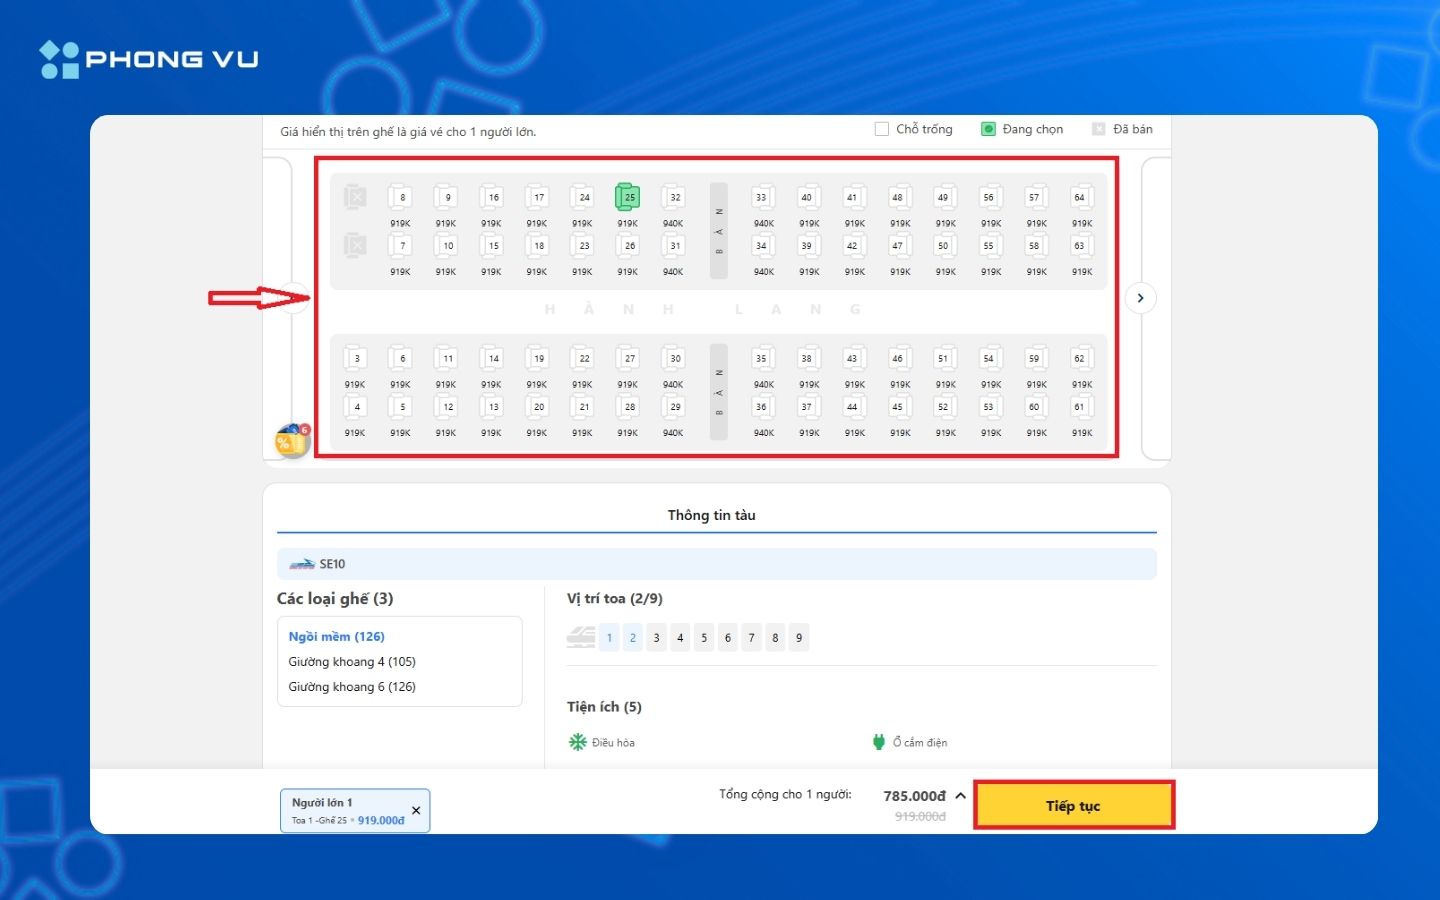Choose seat 46
Image resolution: width=1440 pixels, height=900 pixels.
click(x=899, y=359)
